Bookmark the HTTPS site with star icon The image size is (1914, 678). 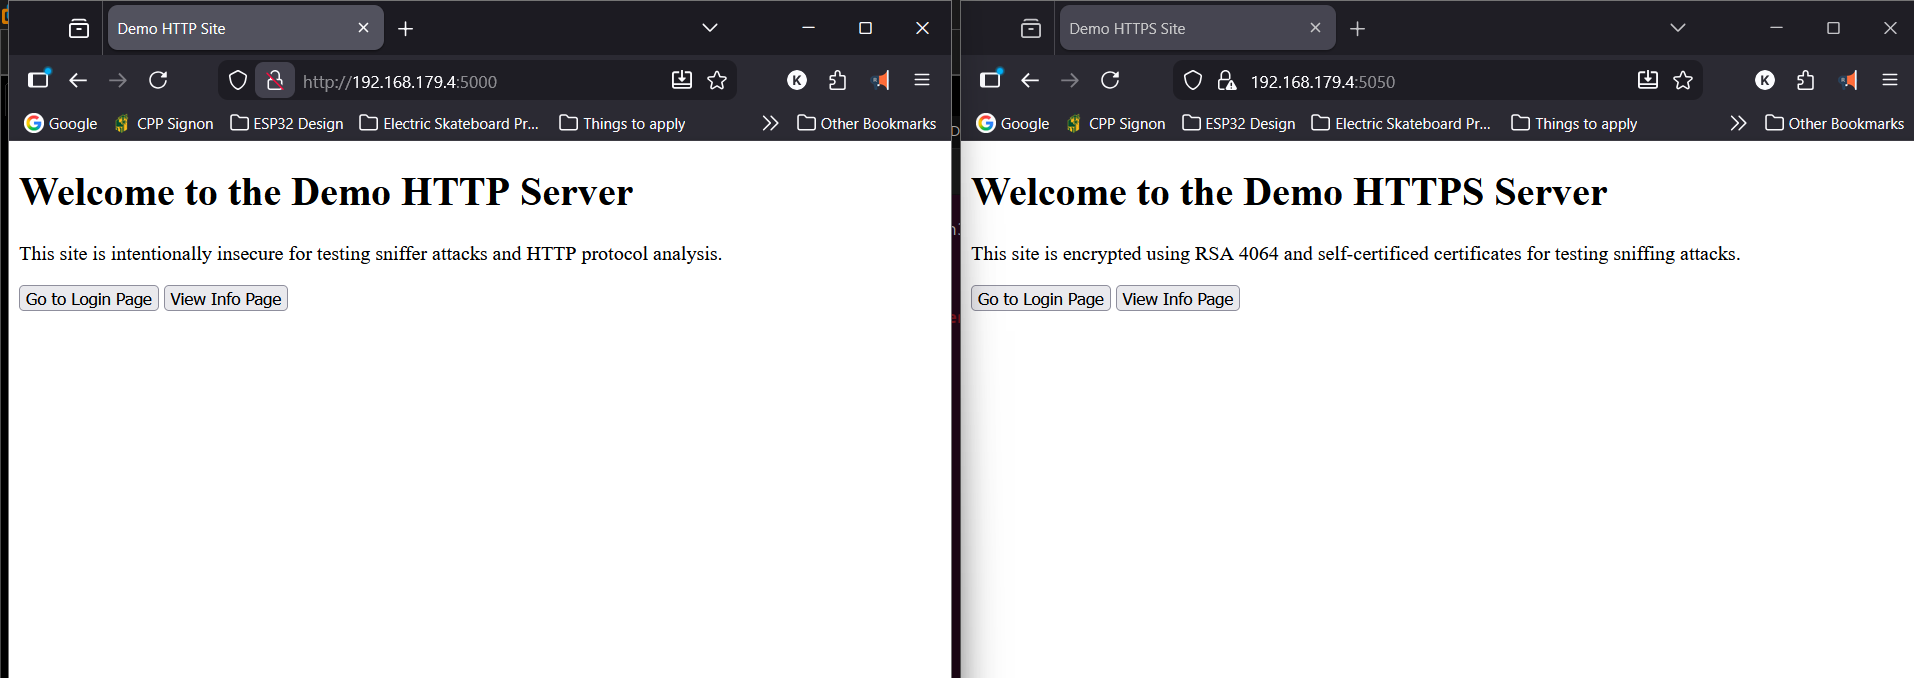1683,81
